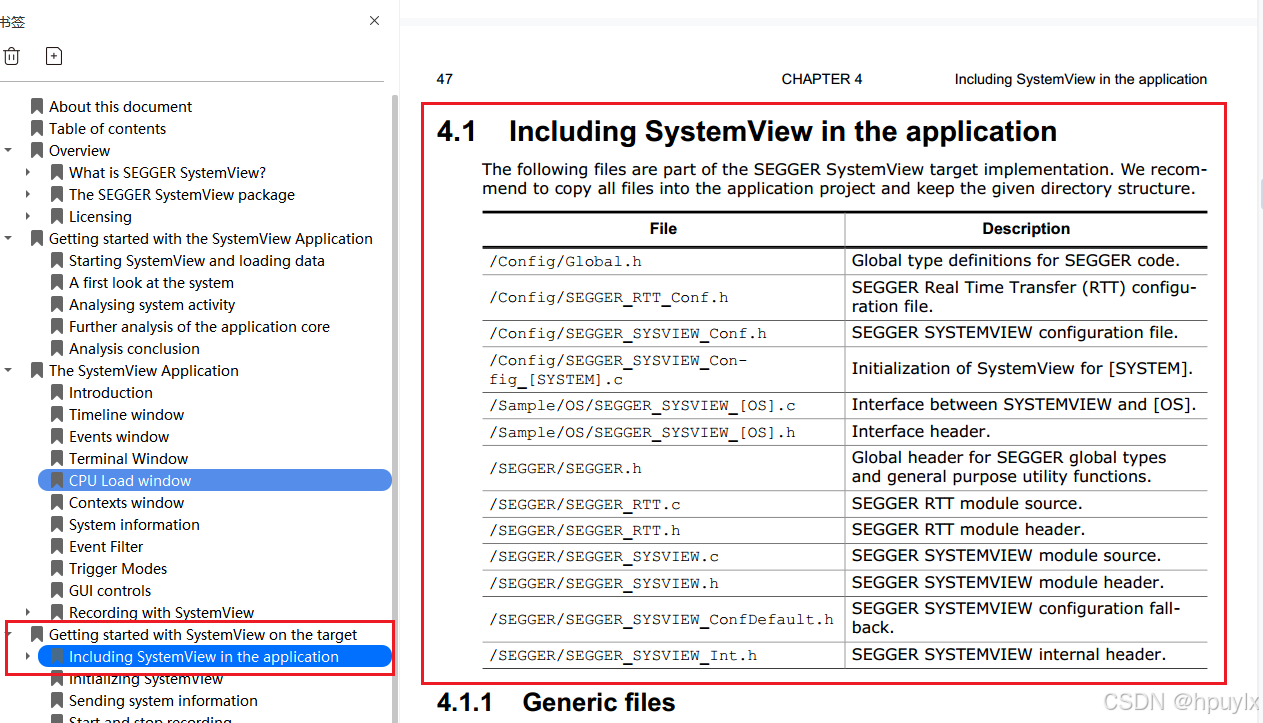Click the bookmark icon beside GUI controls
The height and width of the screenshot is (723, 1263).
tap(56, 590)
